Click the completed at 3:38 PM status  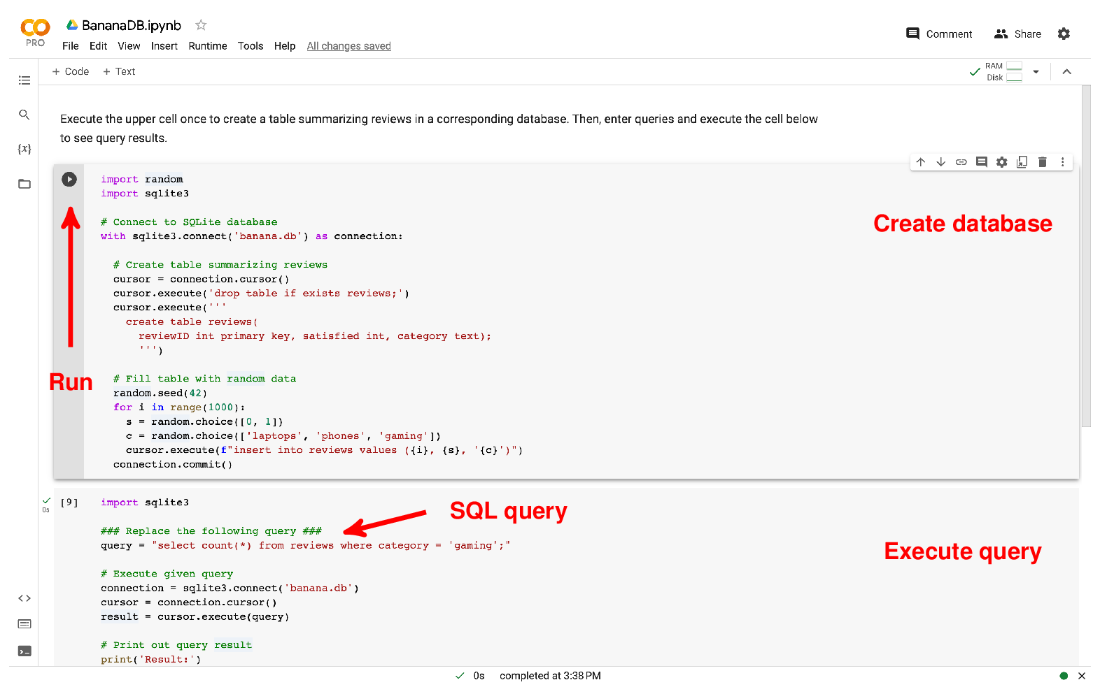(550, 676)
